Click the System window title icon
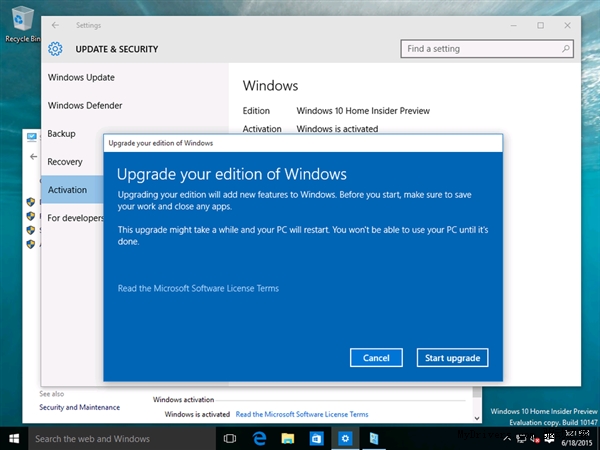 32,137
